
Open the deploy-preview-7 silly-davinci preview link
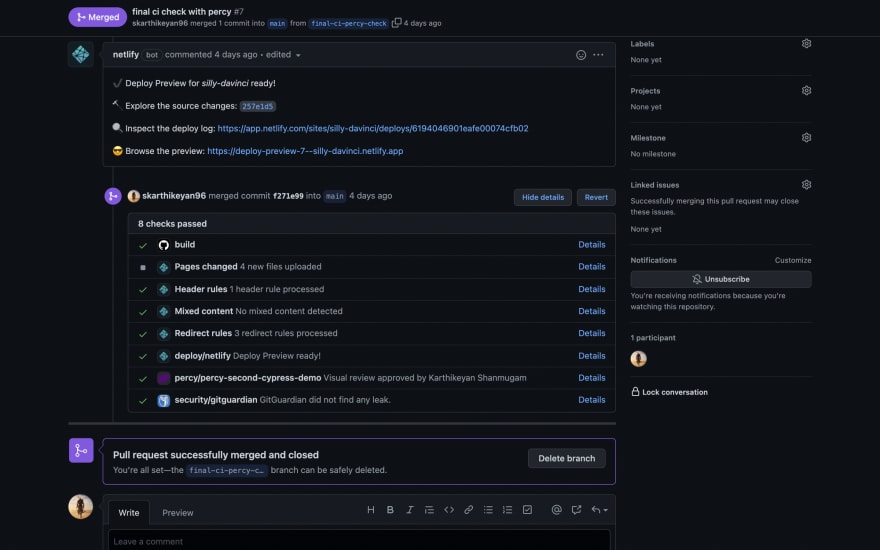pyautogui.click(x=305, y=151)
